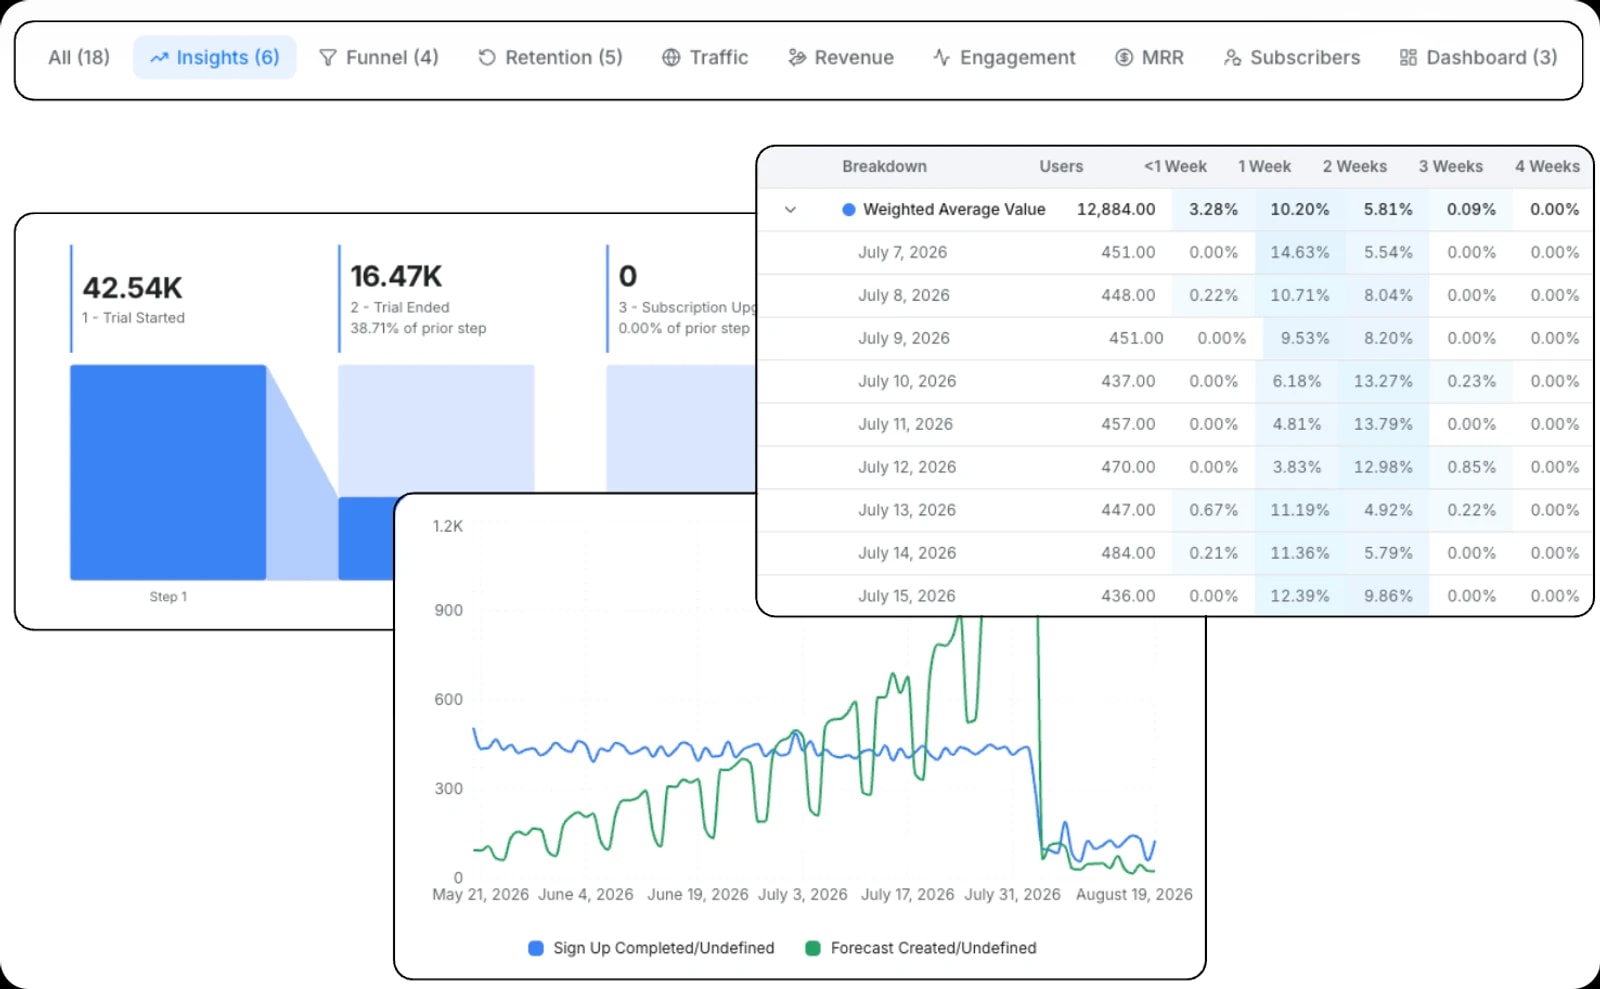Click the Step 1 funnel bar
Screen dimensions: 1600x989
168,472
